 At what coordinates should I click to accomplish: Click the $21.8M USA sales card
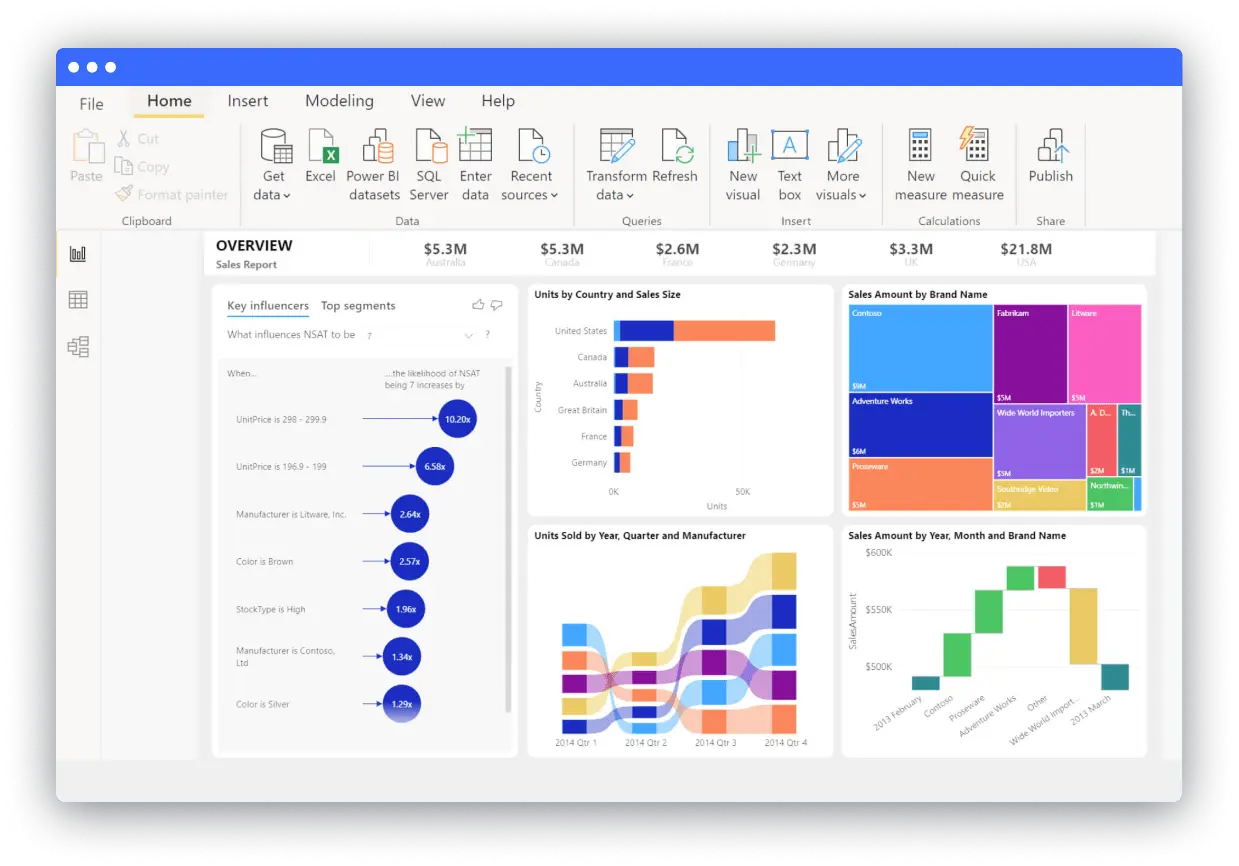(x=1026, y=255)
